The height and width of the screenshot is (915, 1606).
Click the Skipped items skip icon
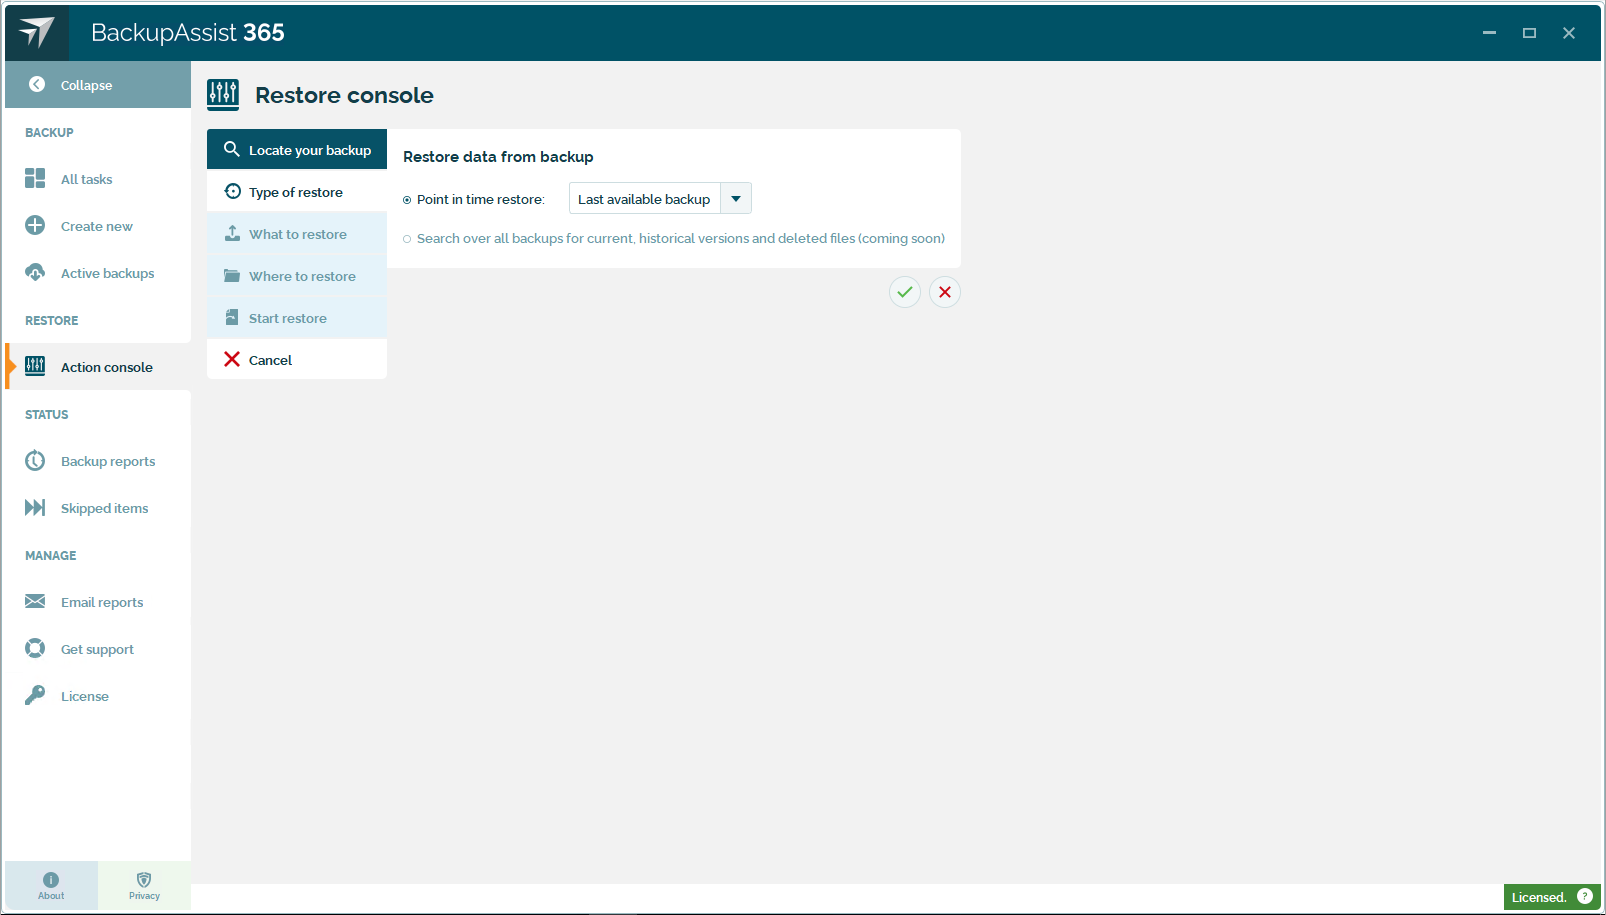point(35,508)
